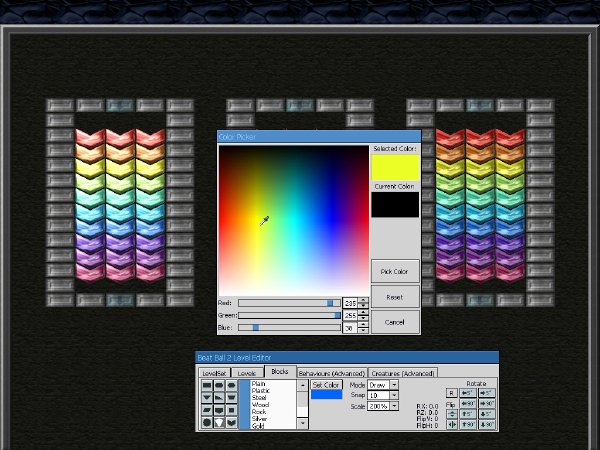Select Silver in the material list

tap(273, 419)
